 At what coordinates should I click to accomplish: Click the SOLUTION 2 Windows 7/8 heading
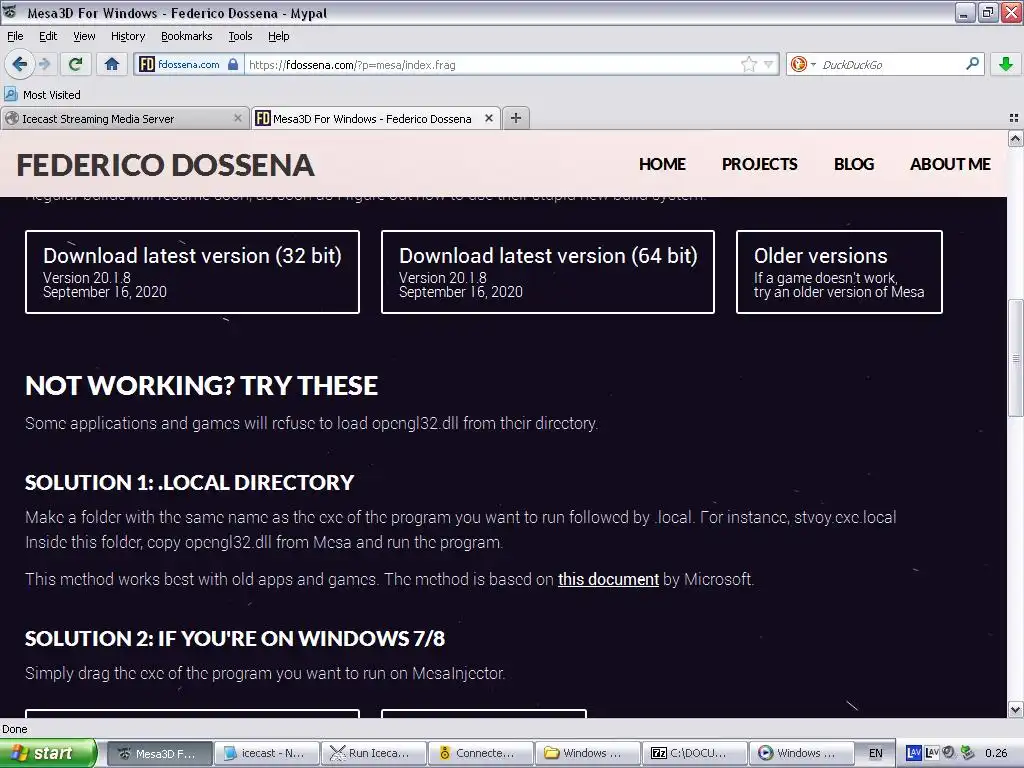pos(234,638)
